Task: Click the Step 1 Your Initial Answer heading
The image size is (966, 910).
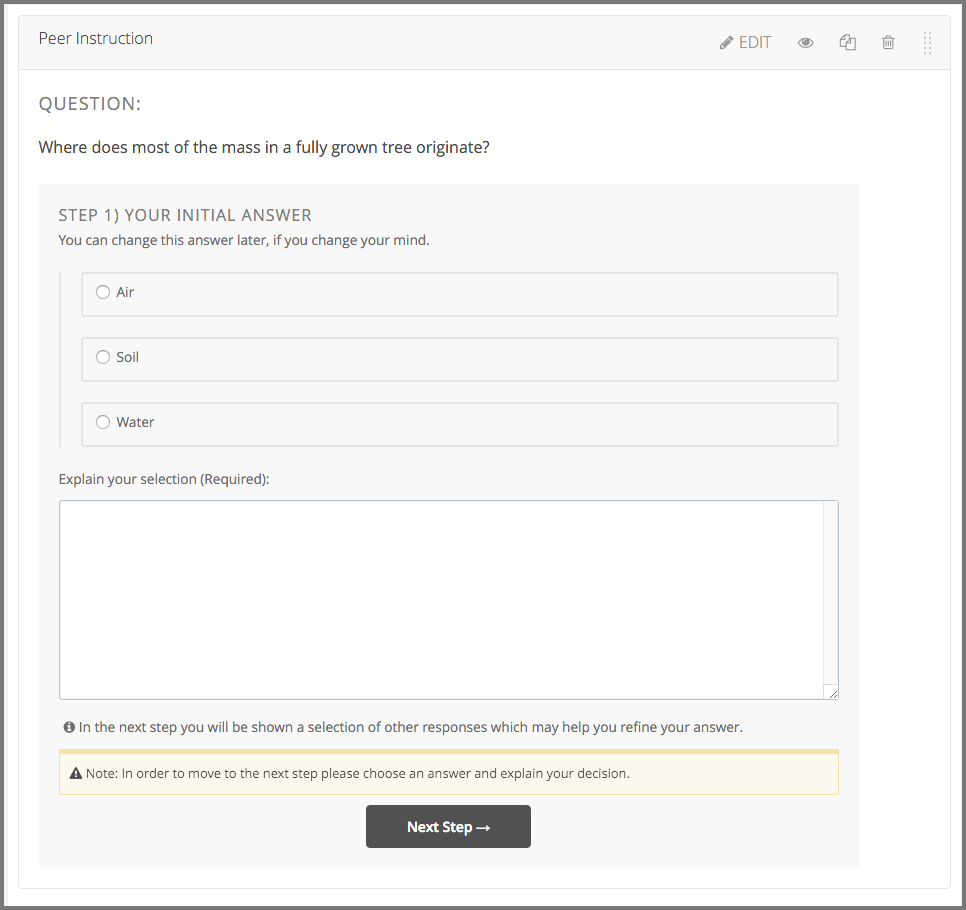Action: 185,215
